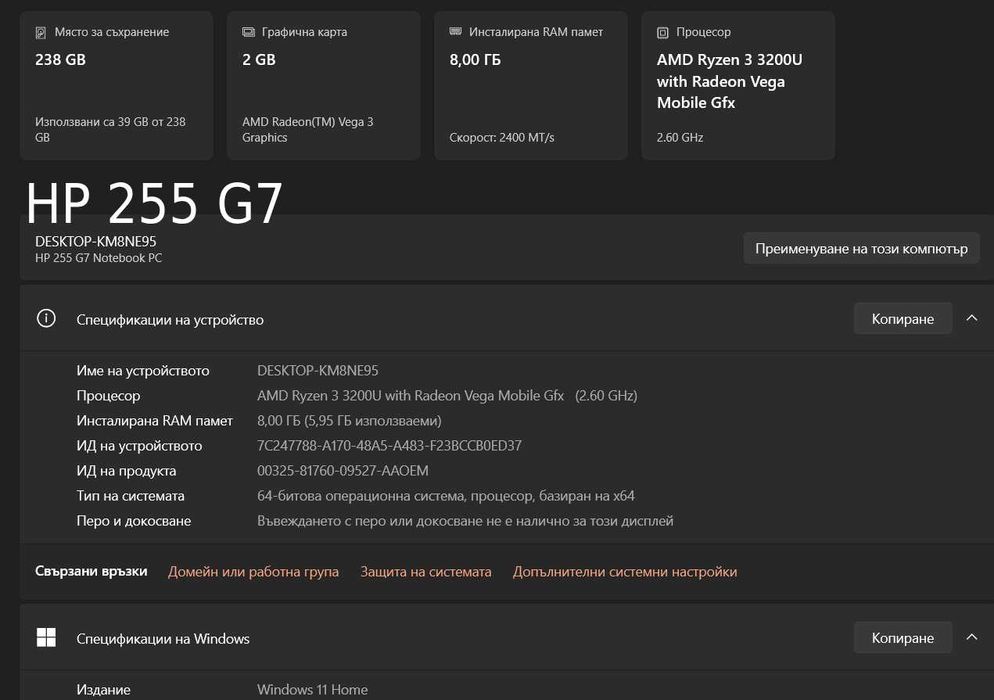Click the processor chip icon beside Процесор
The image size is (994, 700).
click(662, 32)
